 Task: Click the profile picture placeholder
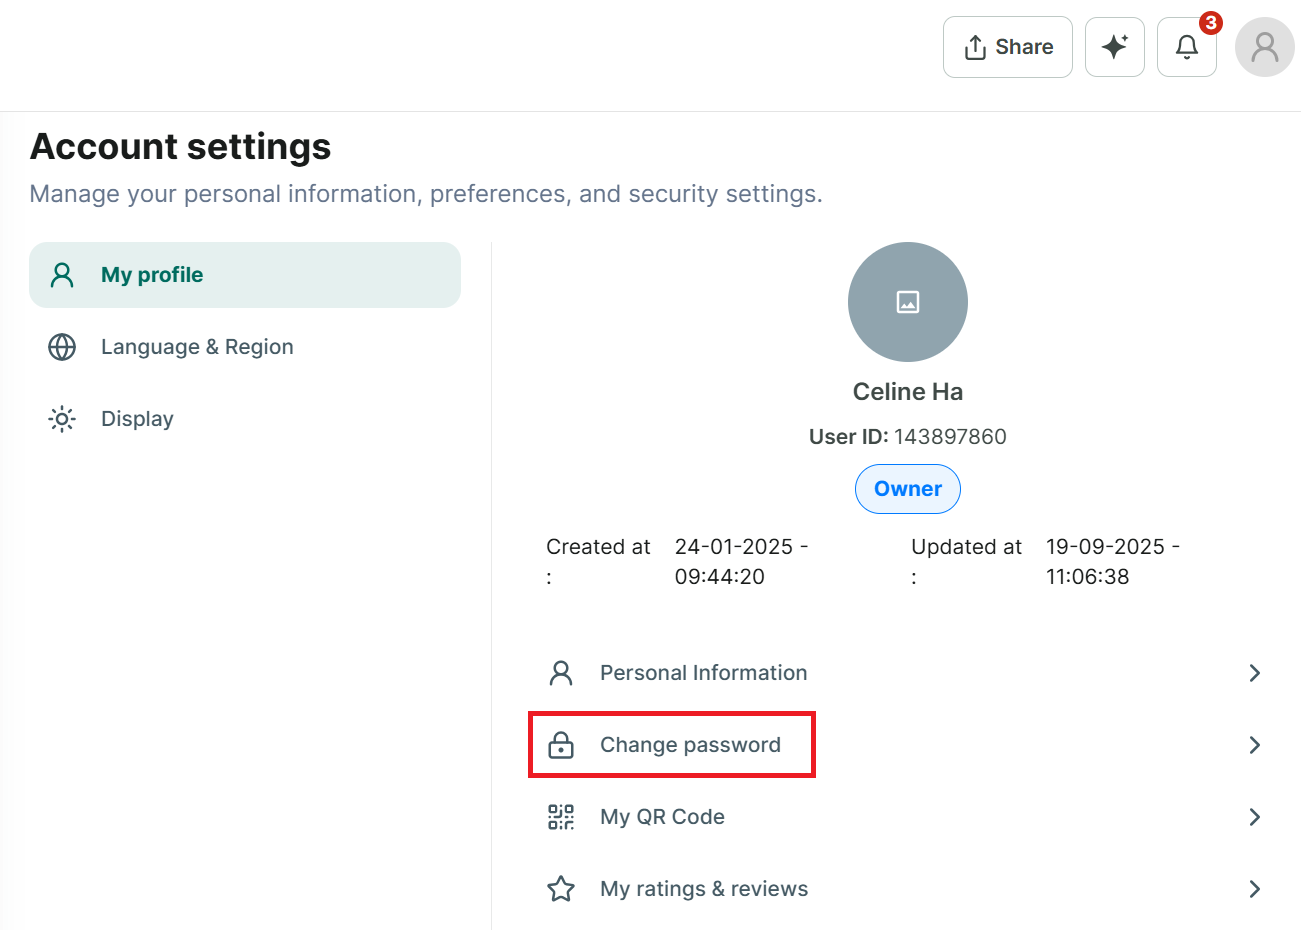[908, 302]
